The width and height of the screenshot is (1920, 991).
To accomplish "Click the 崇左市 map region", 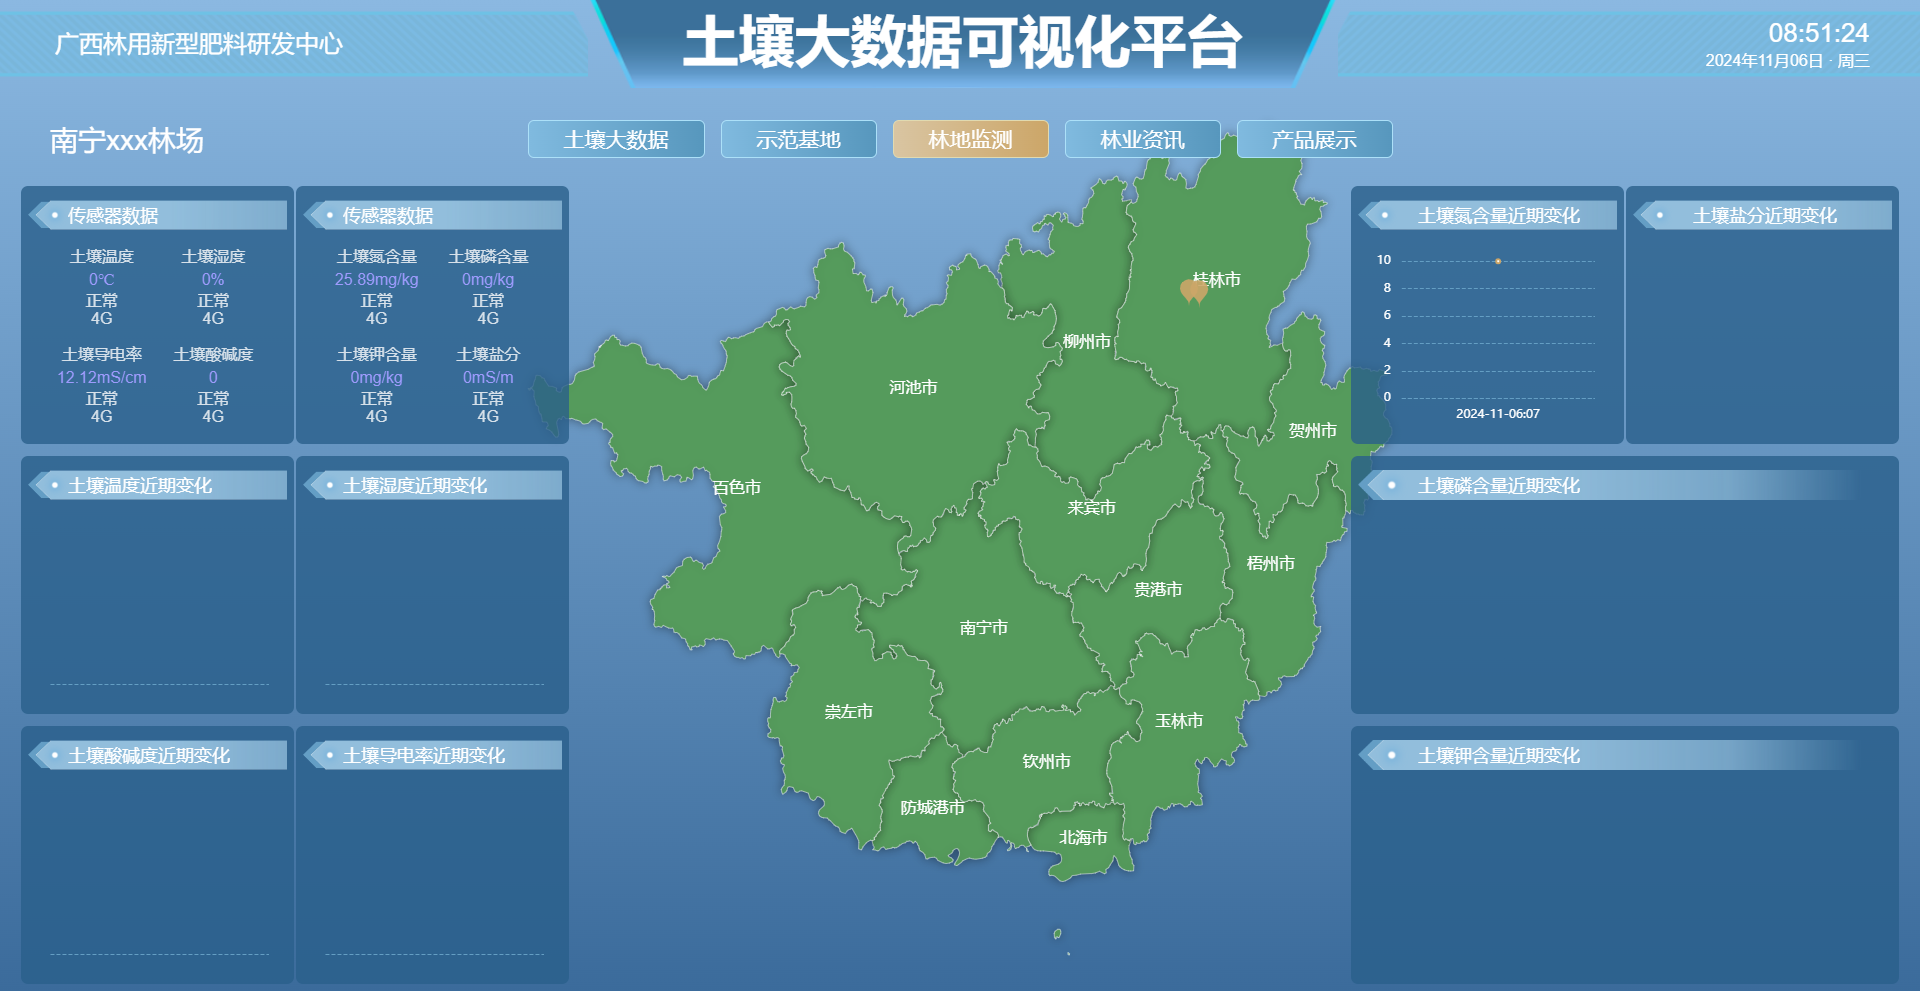I will 848,712.
